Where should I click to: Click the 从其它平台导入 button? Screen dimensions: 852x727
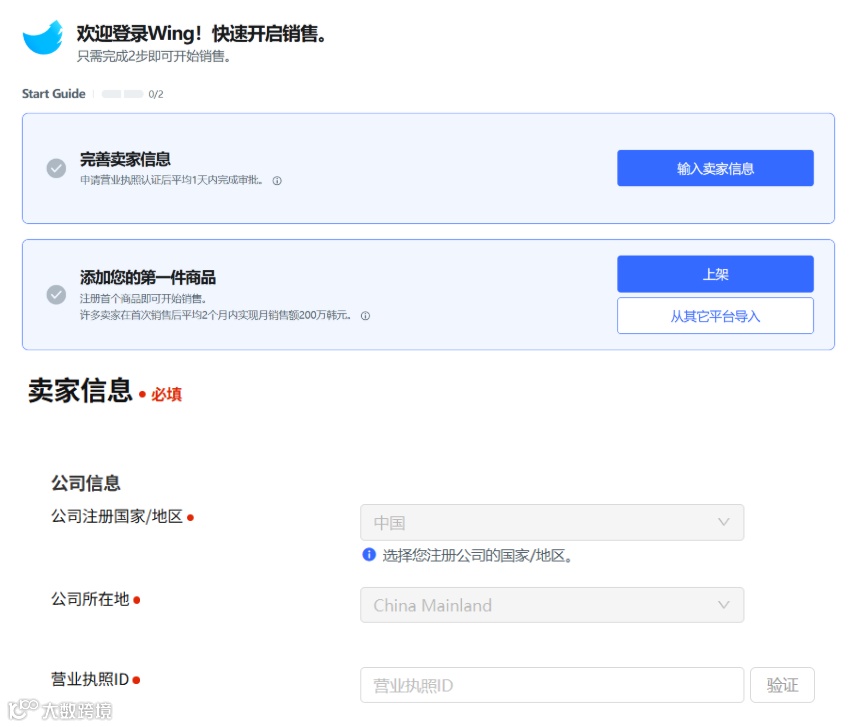click(715, 316)
